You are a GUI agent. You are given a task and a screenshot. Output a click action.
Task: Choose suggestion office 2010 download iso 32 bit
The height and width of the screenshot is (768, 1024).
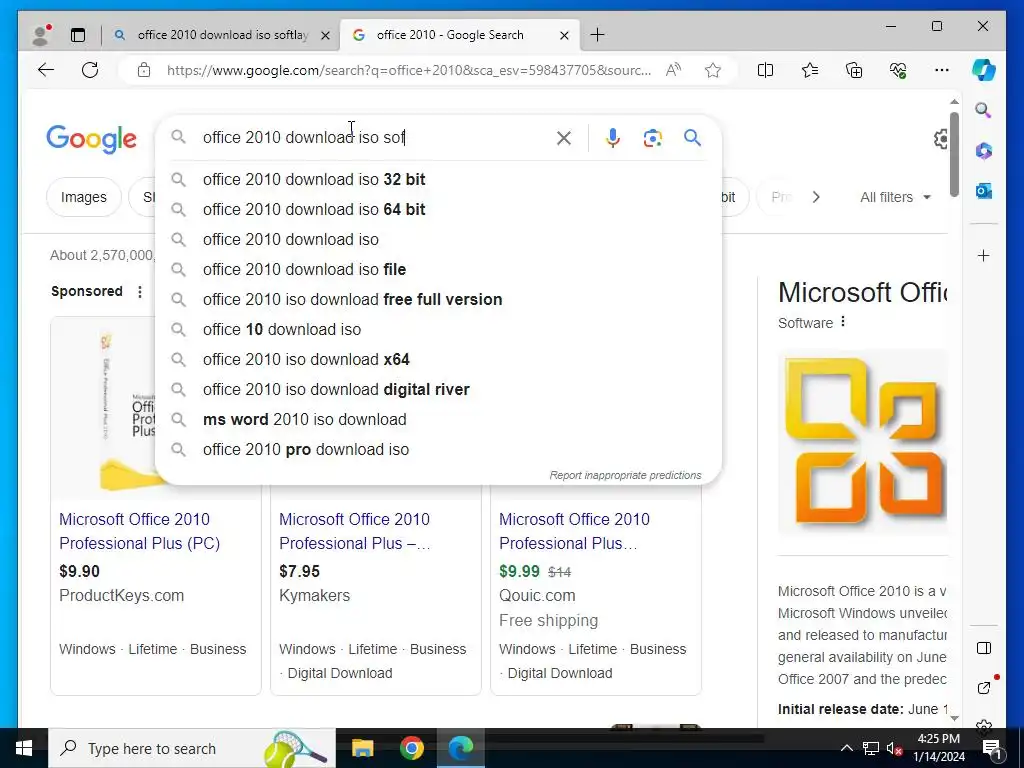[x=438, y=180]
